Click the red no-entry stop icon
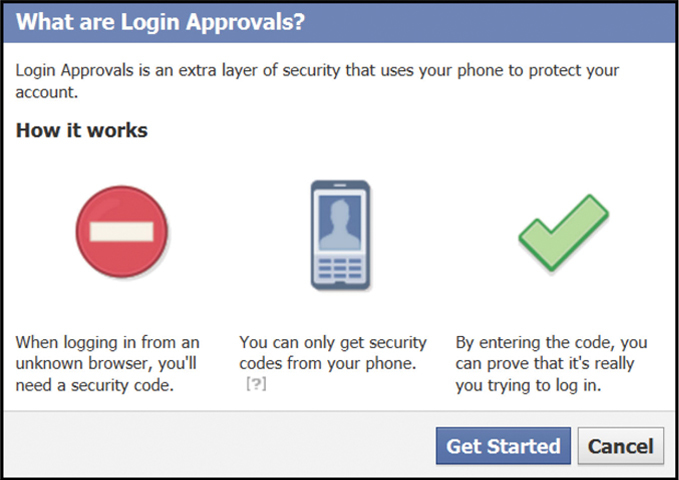This screenshot has width=679, height=480. (x=122, y=231)
